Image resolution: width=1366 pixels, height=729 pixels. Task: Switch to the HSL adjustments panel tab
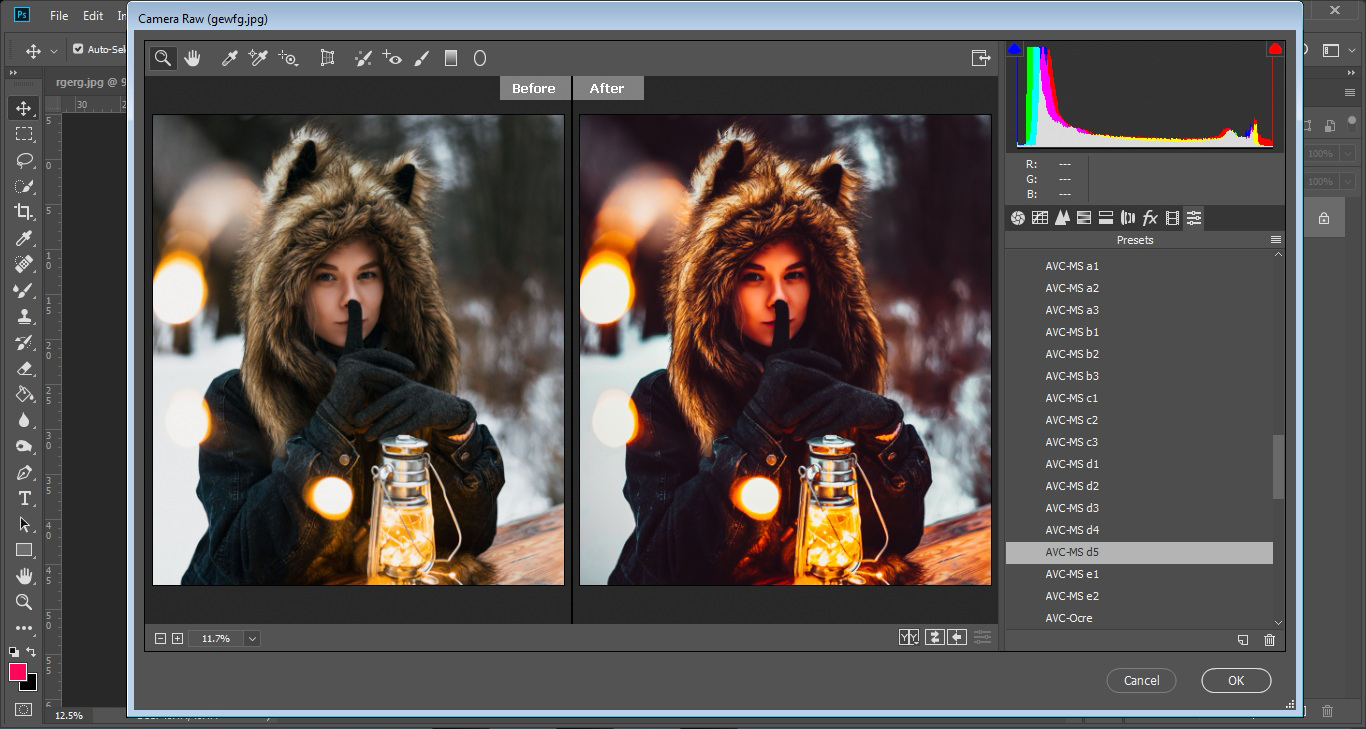1084,218
